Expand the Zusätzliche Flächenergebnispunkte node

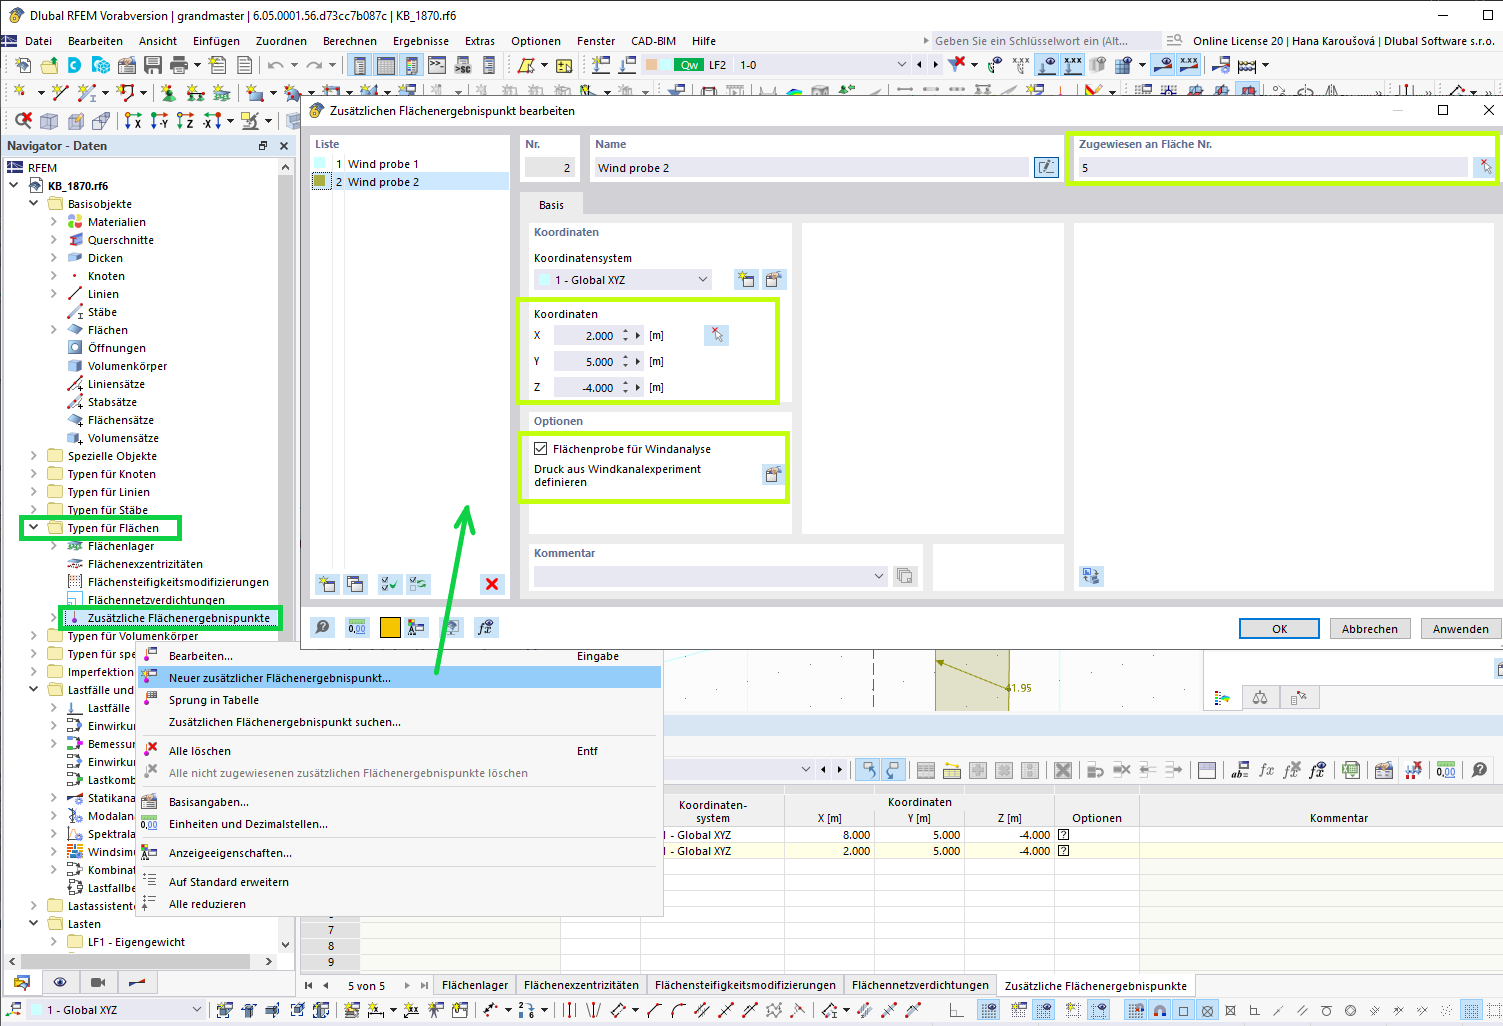pyautogui.click(x=54, y=618)
